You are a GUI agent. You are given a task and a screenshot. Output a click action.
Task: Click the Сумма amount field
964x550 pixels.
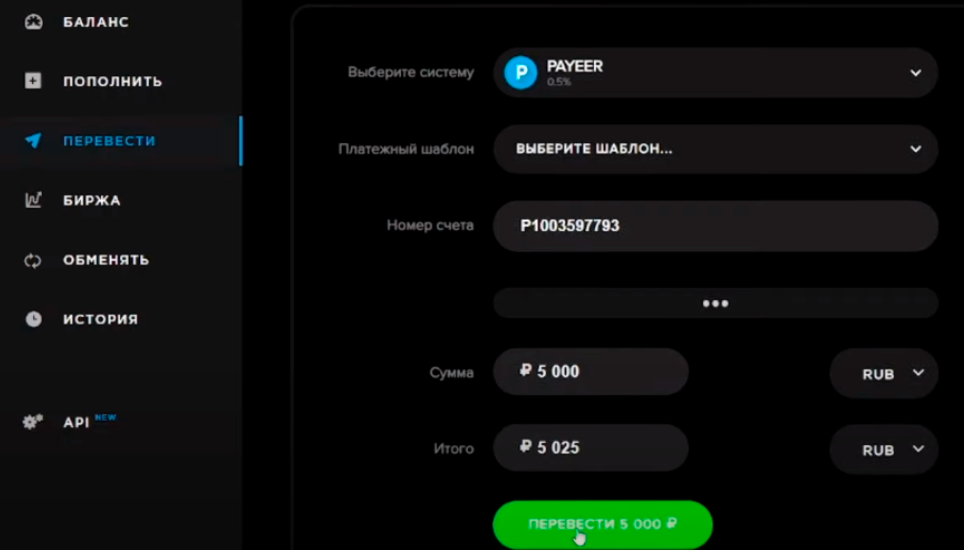click(x=590, y=372)
